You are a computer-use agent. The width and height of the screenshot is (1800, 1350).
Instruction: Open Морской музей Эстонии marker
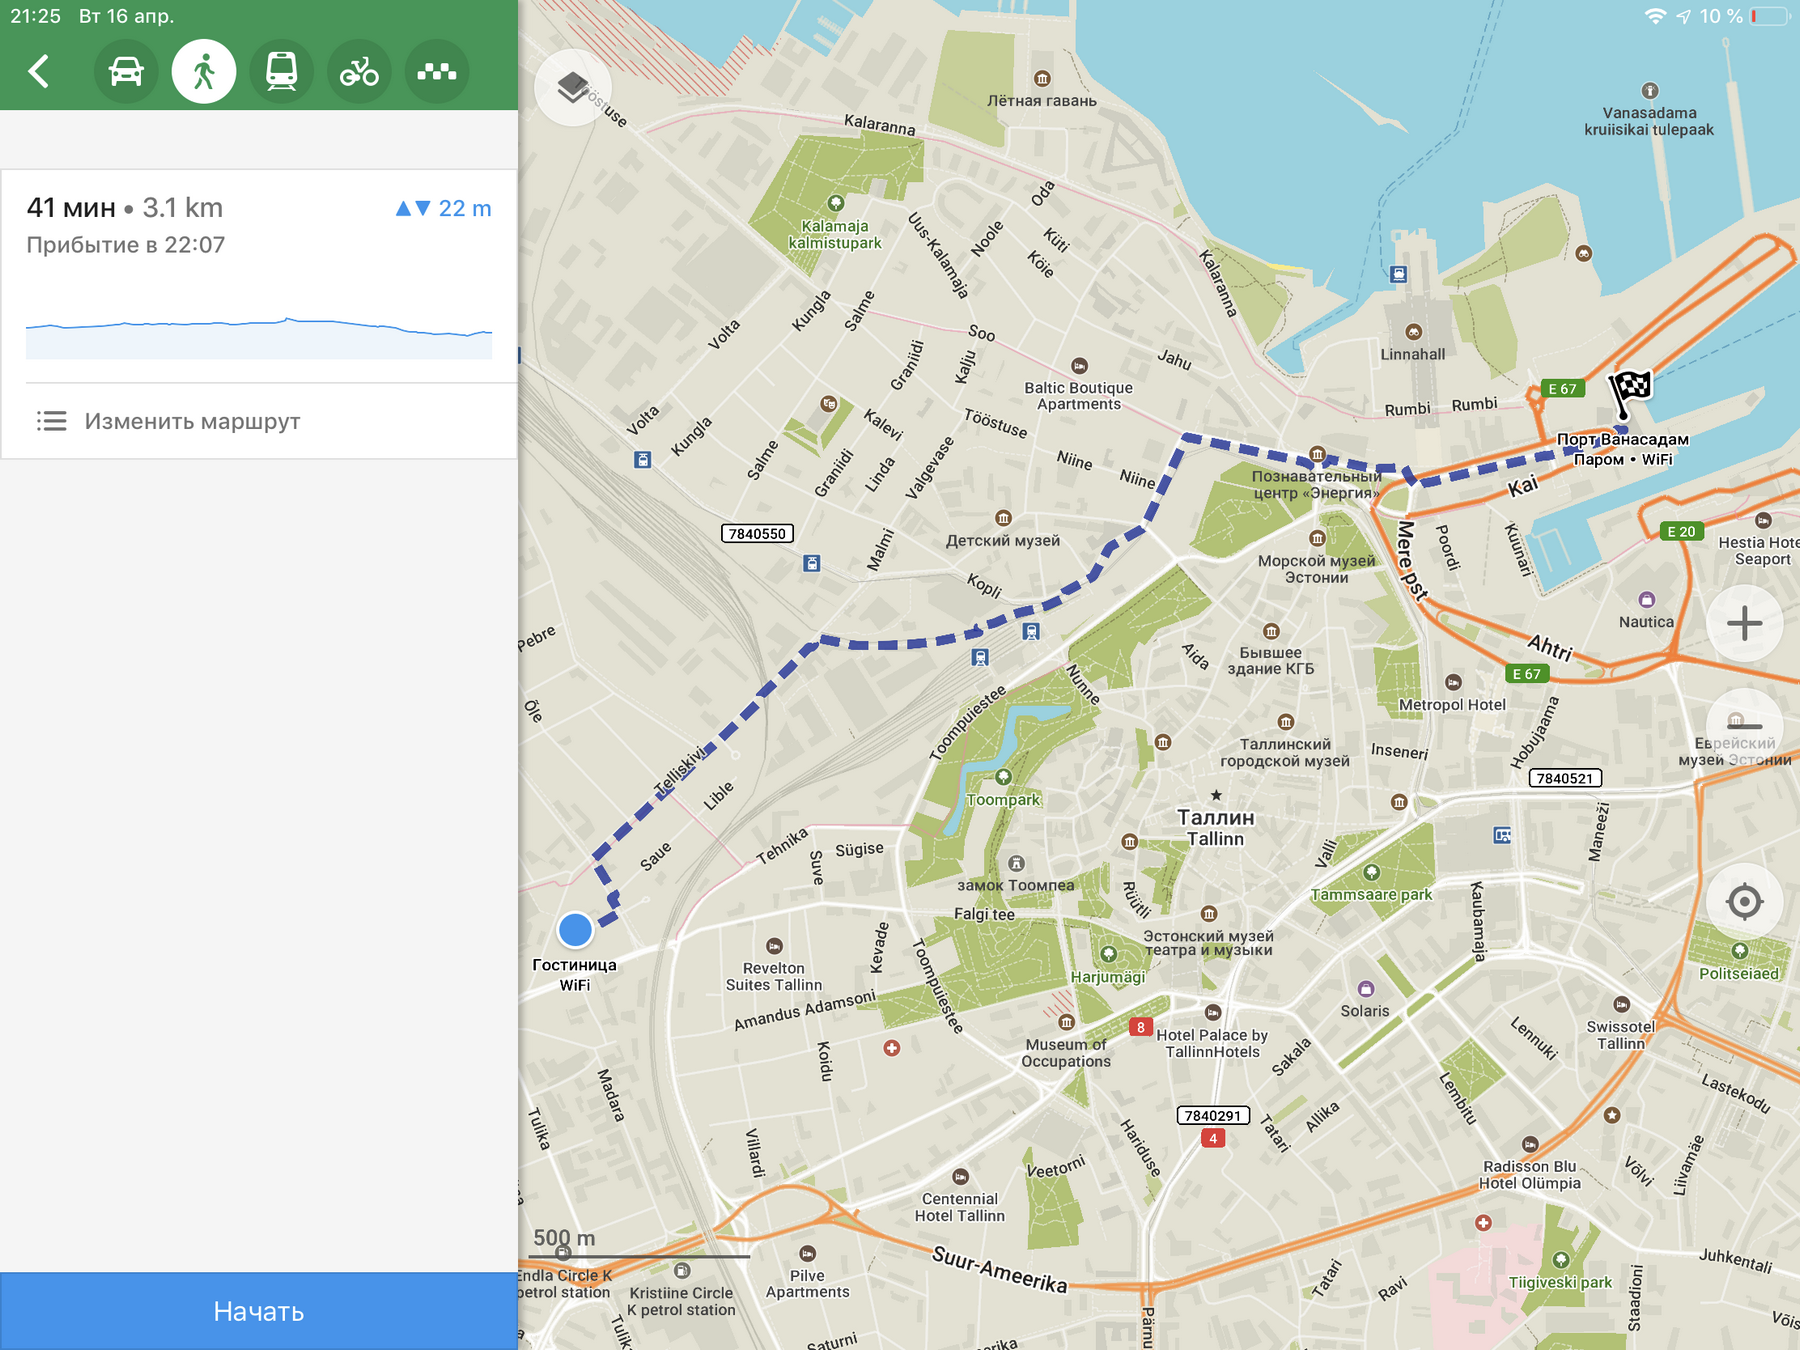[x=1317, y=539]
